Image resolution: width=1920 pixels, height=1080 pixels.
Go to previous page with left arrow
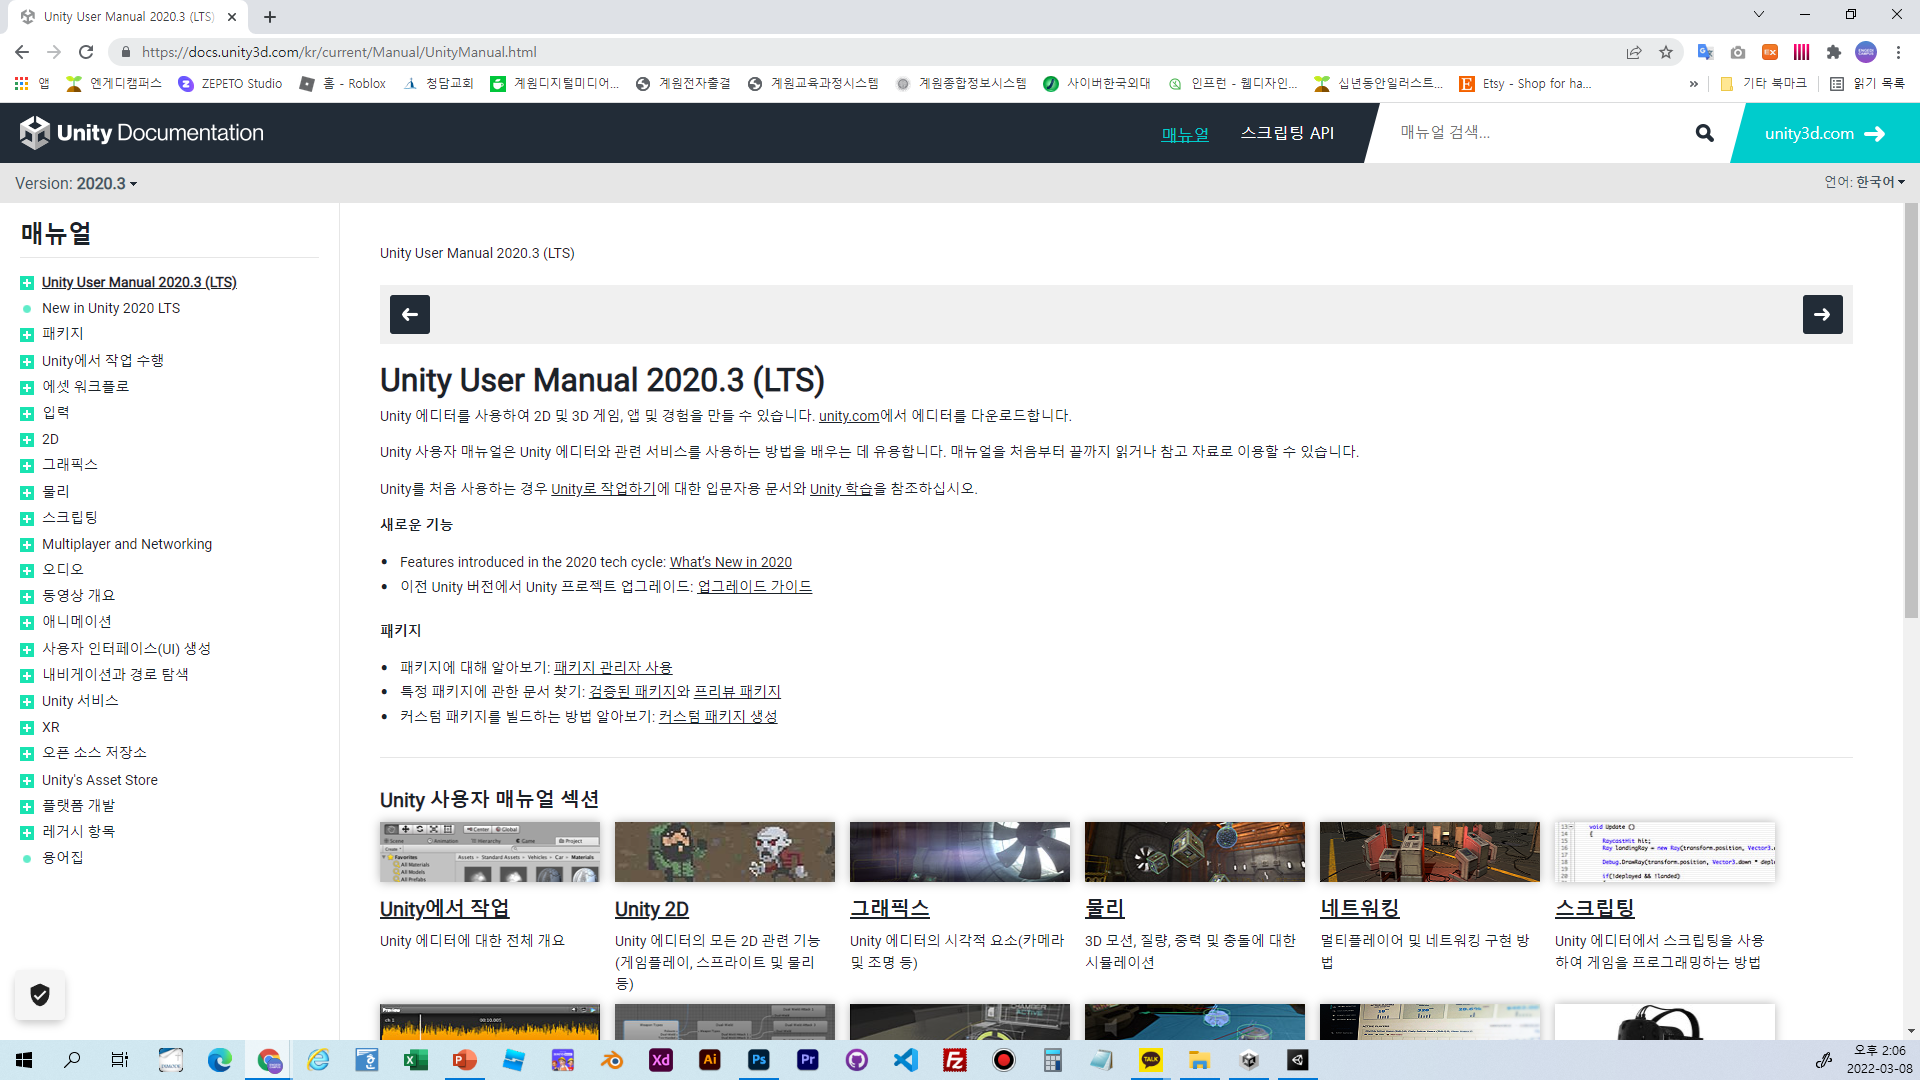click(410, 314)
